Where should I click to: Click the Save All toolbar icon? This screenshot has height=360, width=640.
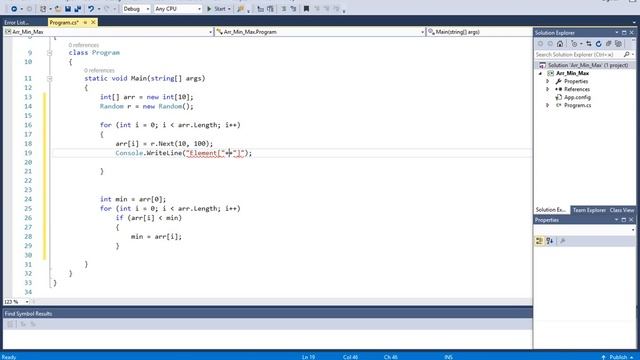[78, 9]
